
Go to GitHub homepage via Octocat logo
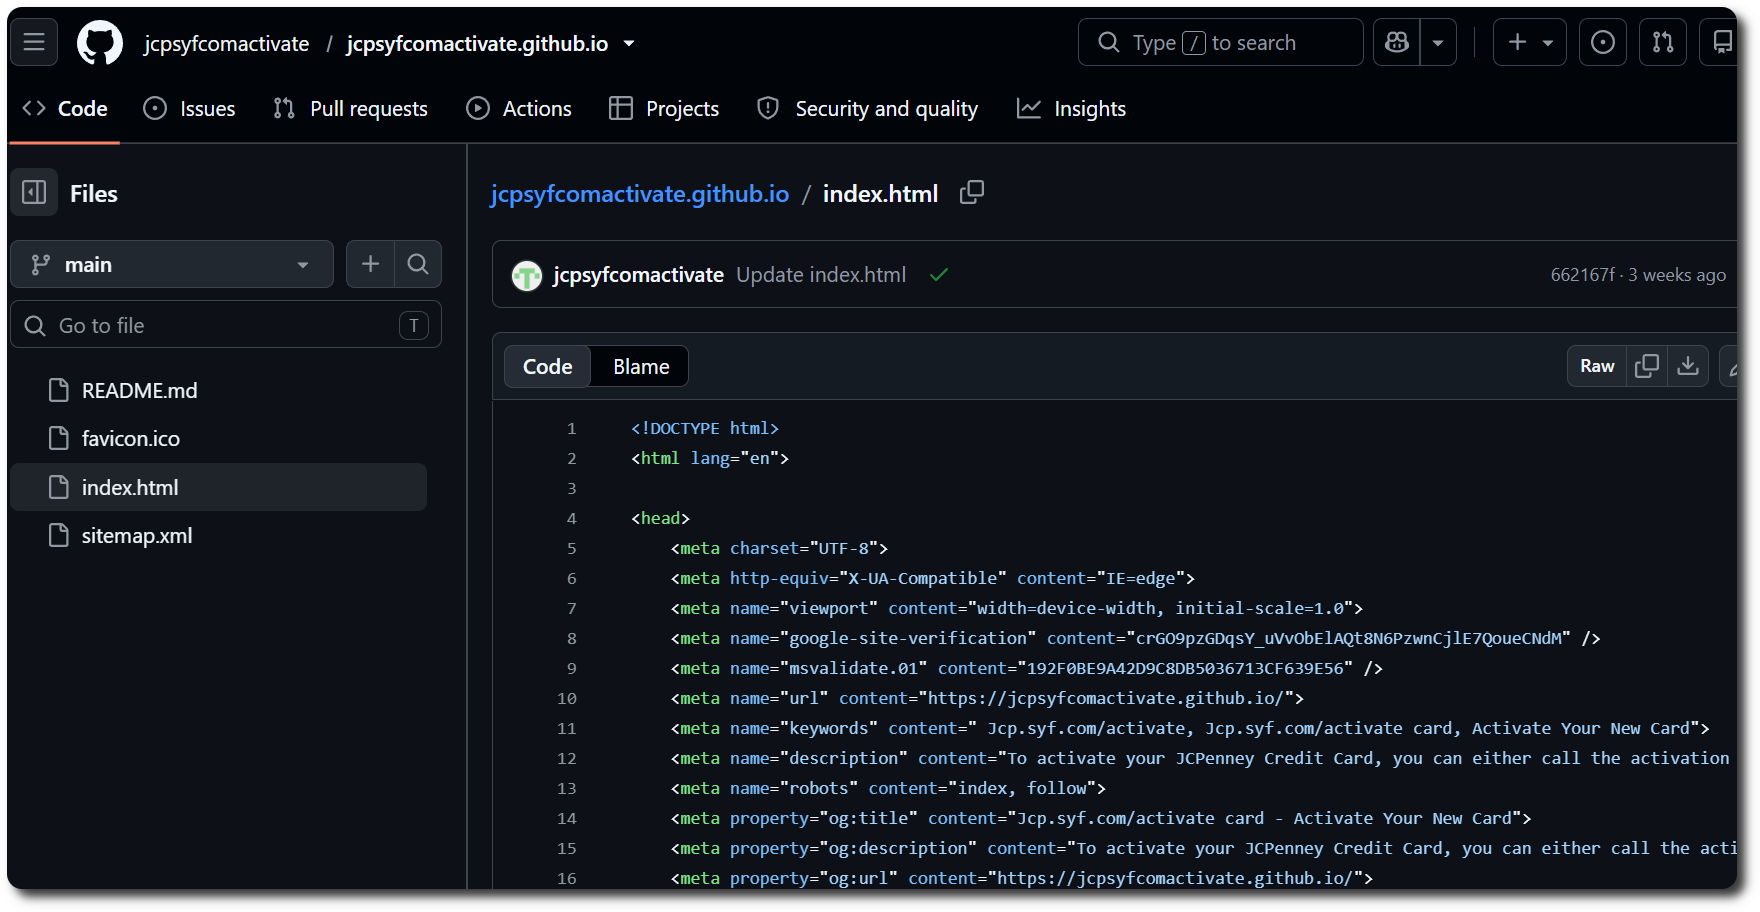point(100,43)
